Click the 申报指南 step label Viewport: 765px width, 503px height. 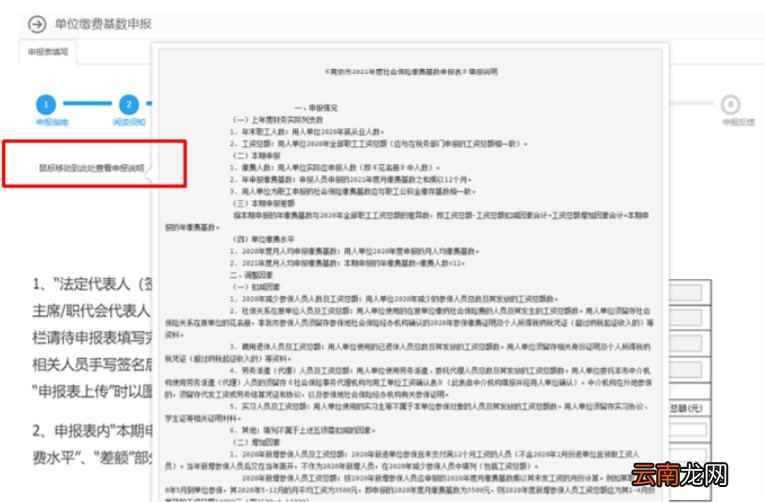[x=52, y=122]
